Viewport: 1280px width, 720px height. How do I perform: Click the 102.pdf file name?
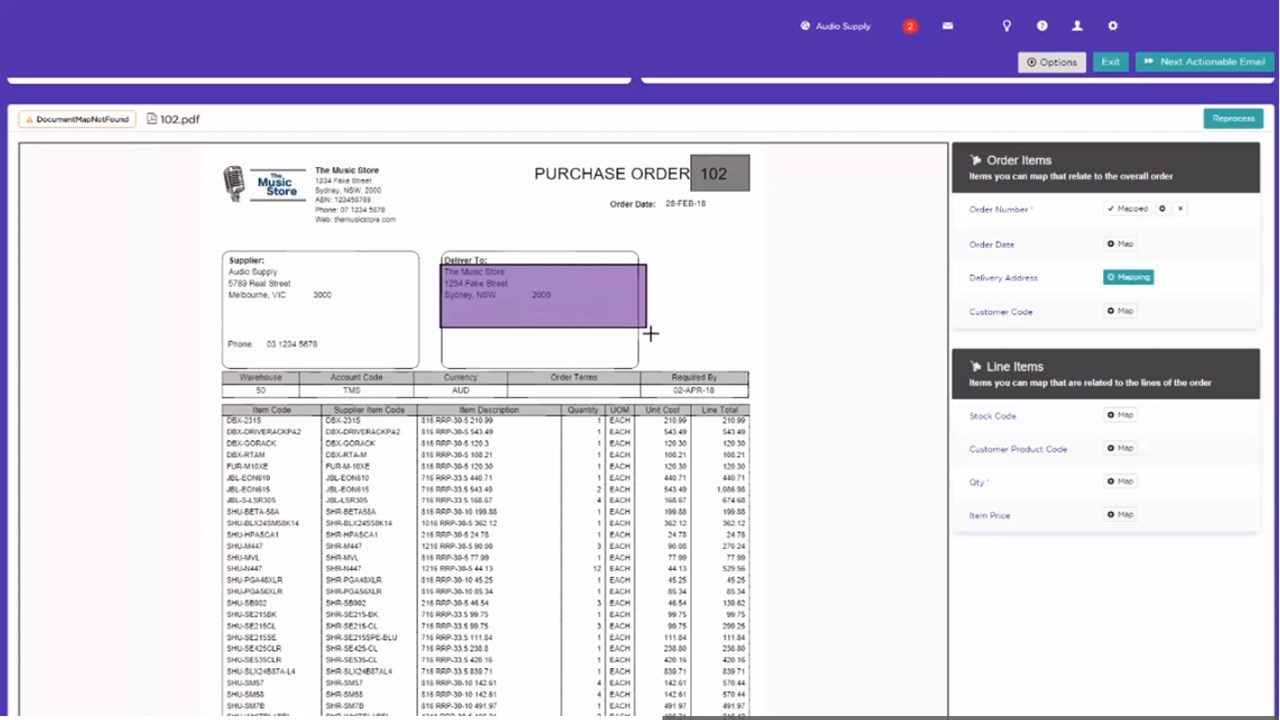click(180, 119)
